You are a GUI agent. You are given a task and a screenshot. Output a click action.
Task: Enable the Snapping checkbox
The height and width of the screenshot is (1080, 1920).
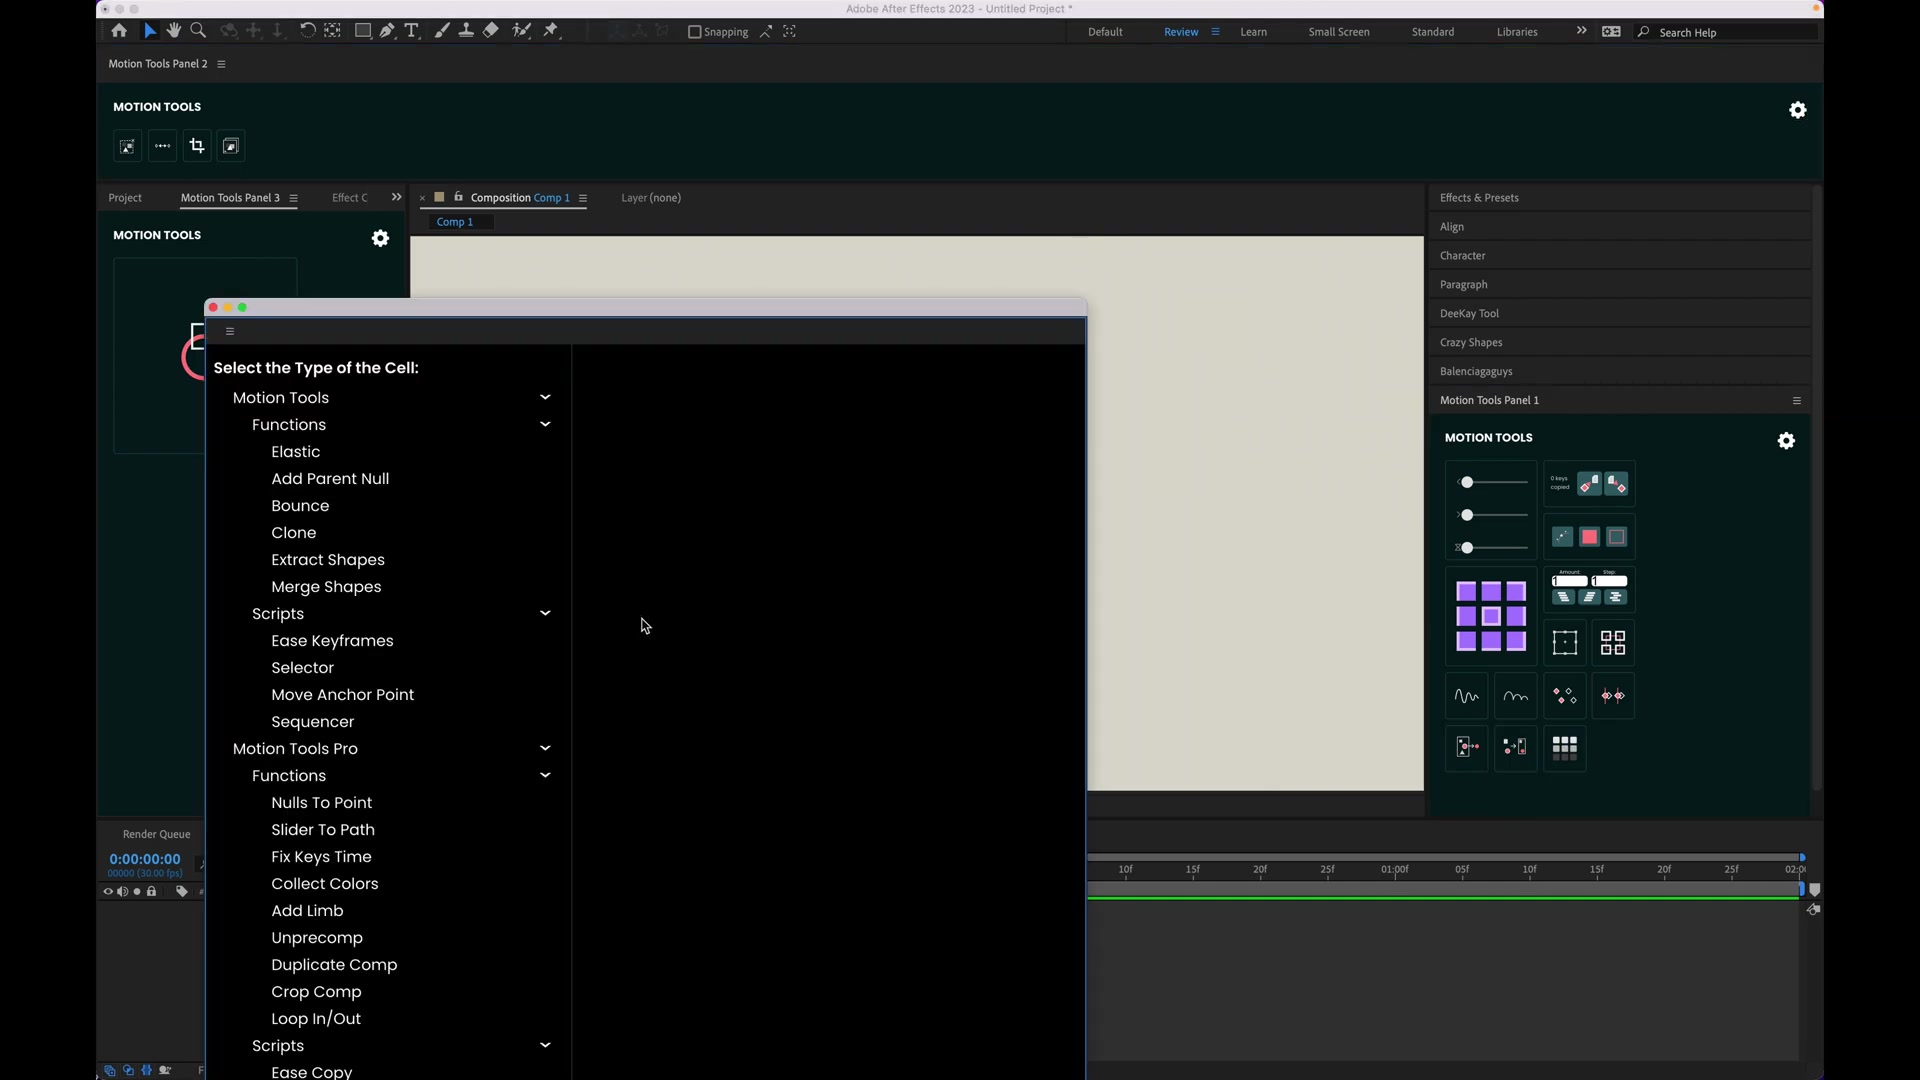tap(695, 32)
